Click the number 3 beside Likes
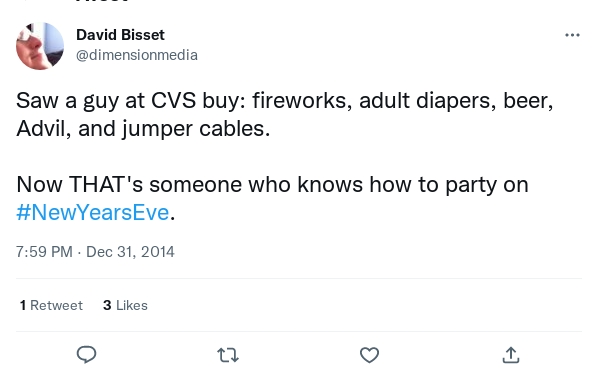Screen dimensions: 598x369 point(107,305)
